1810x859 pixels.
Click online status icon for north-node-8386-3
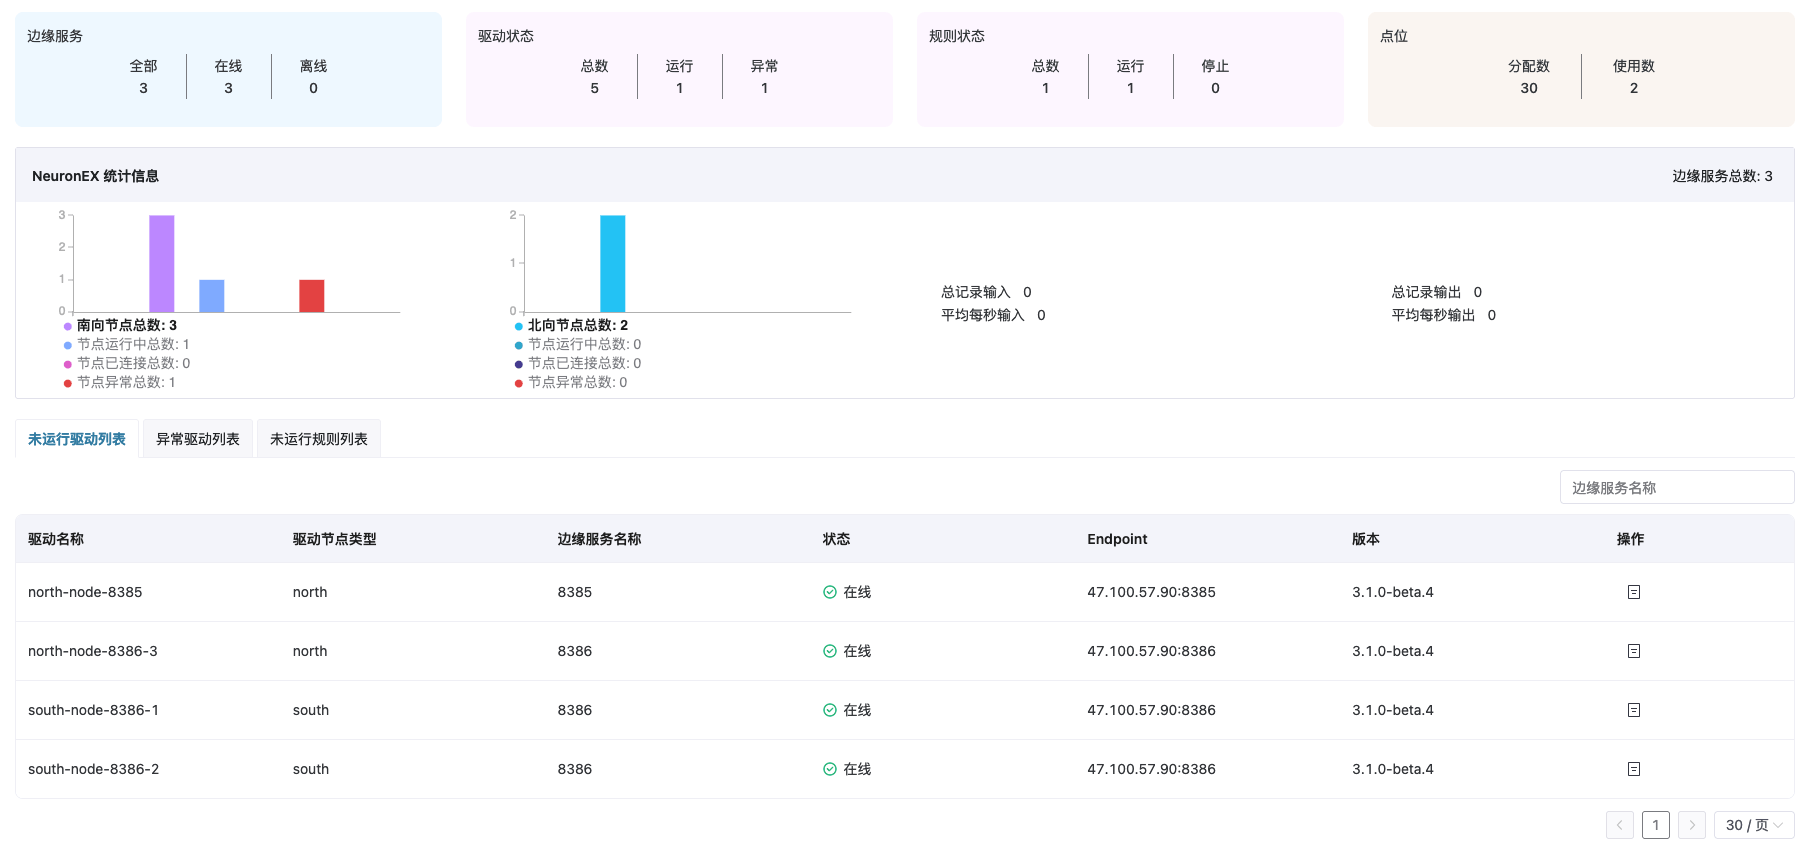[x=829, y=651]
